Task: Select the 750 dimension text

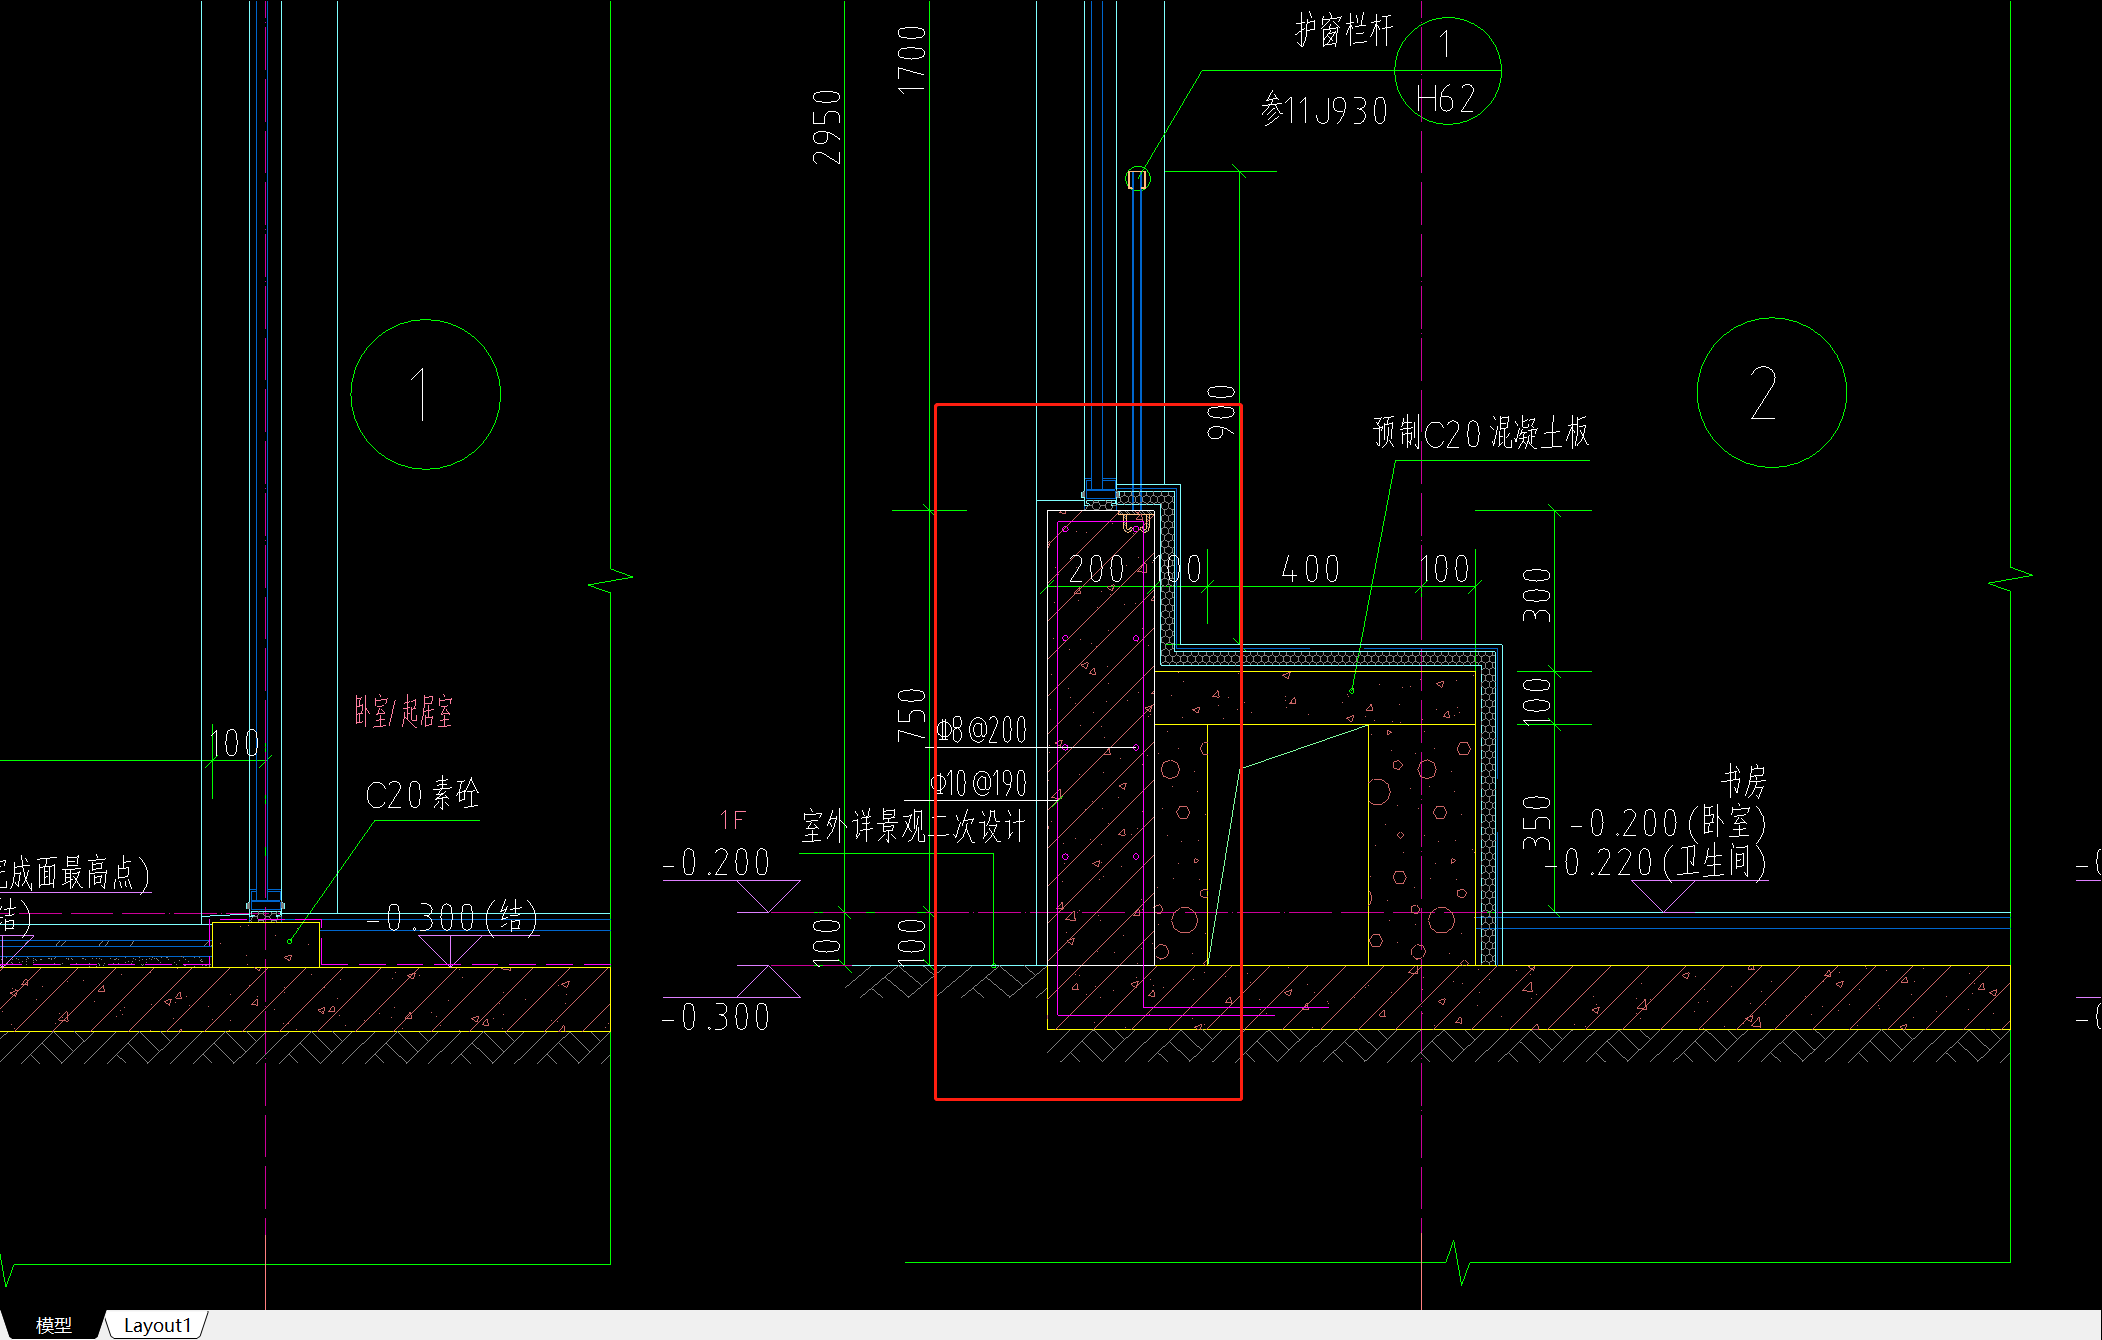Action: 911,714
